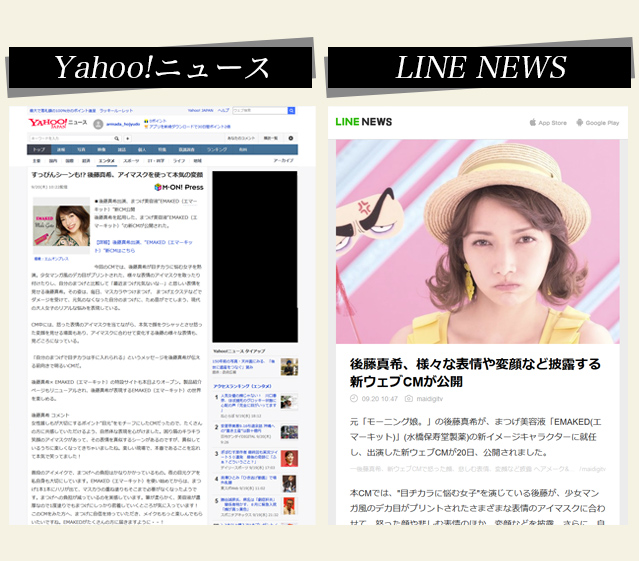Open the App Store link in LINE NEWS

(548, 123)
